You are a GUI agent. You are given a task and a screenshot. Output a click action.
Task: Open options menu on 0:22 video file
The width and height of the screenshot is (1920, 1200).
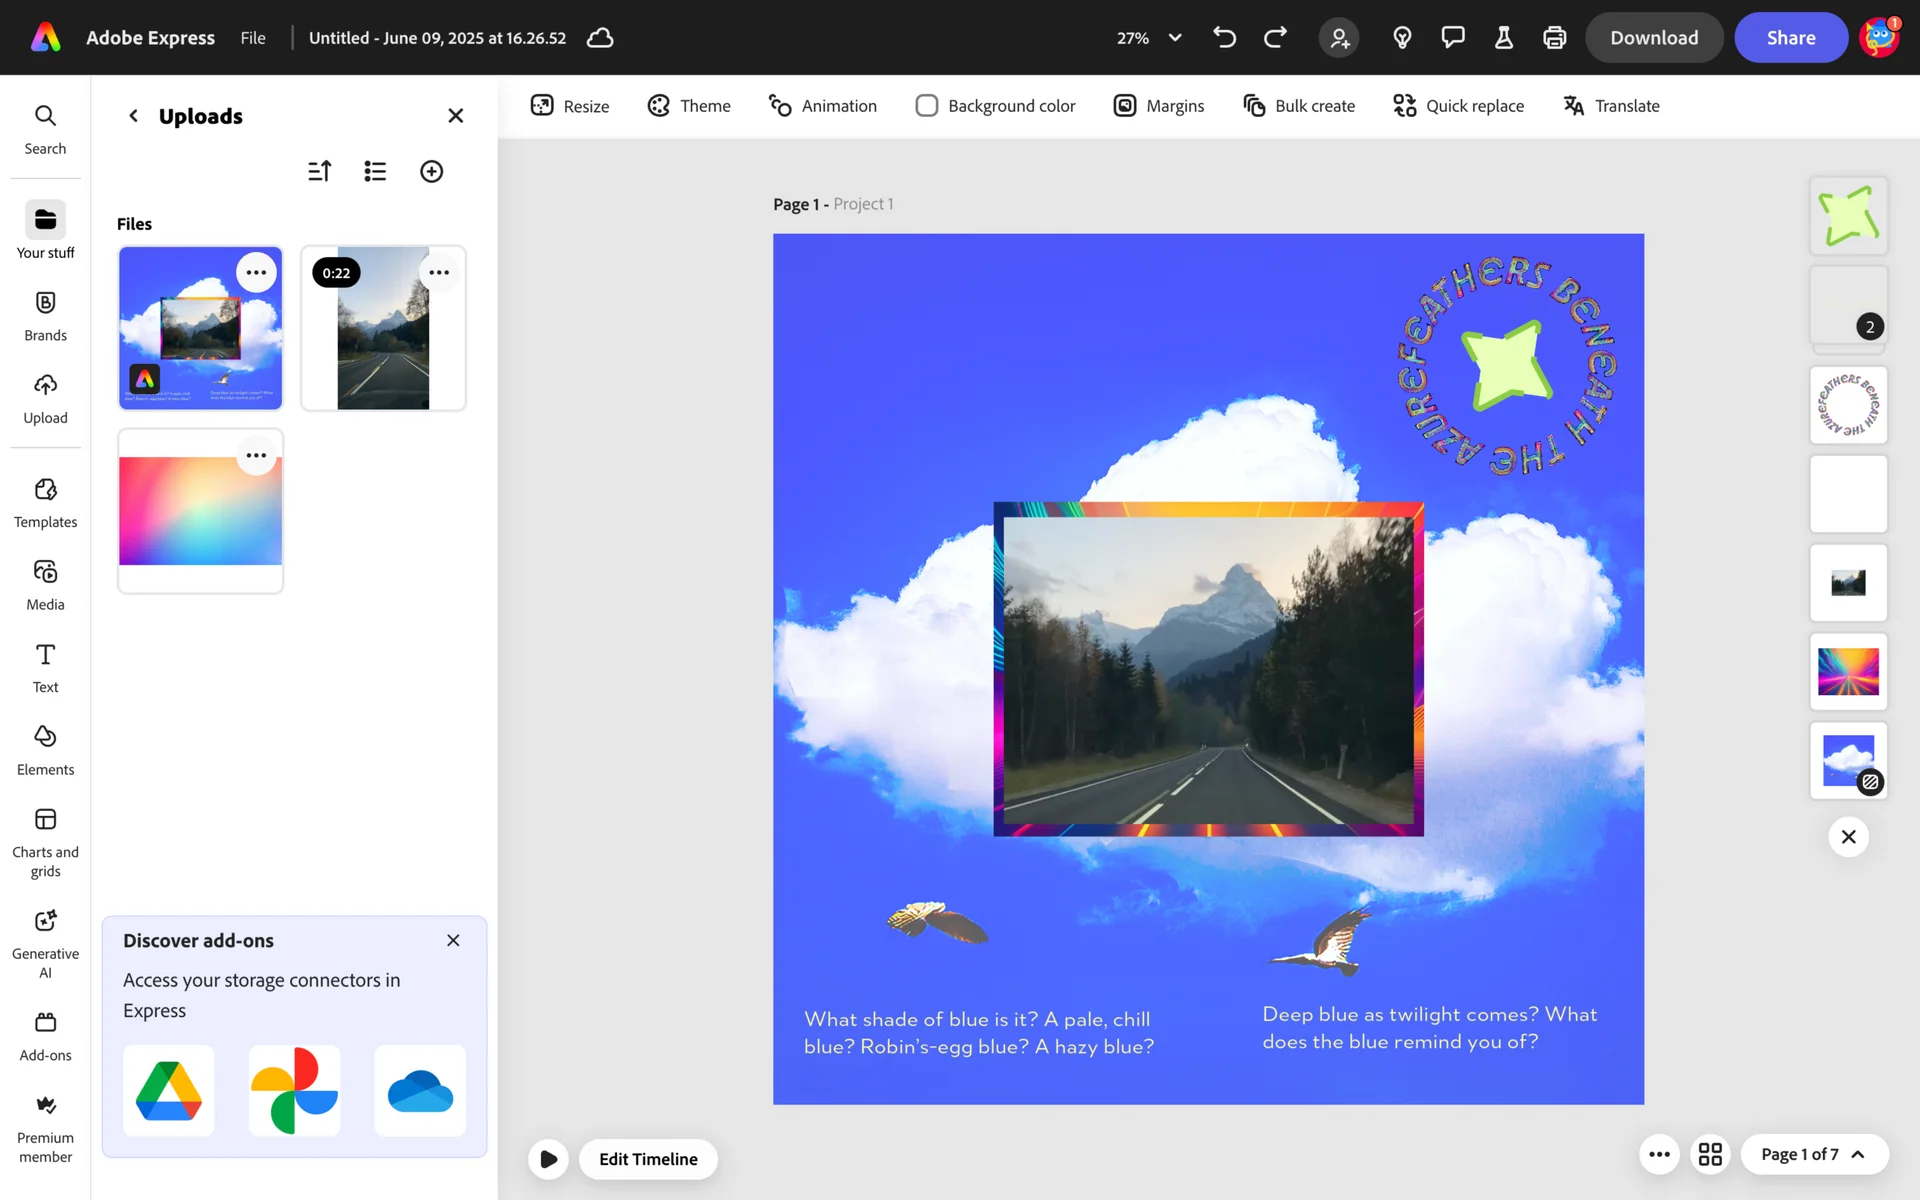tap(439, 272)
